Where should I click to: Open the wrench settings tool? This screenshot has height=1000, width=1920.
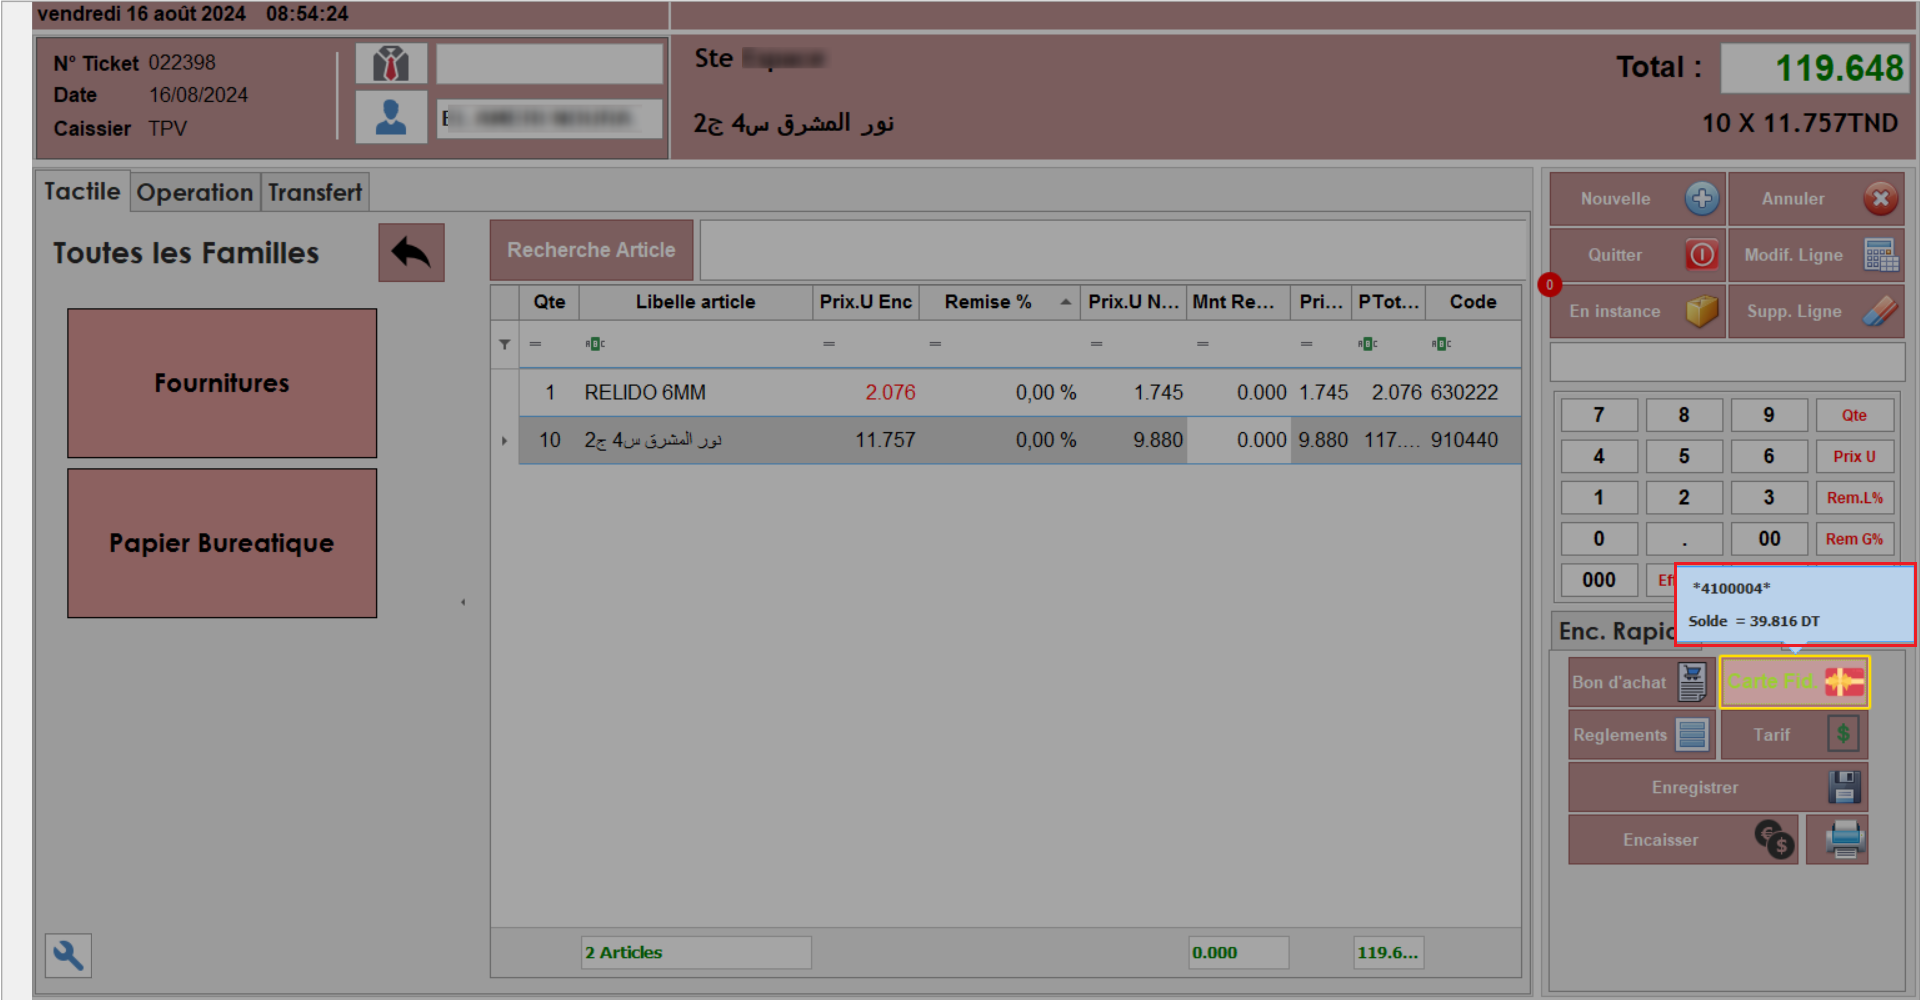(x=68, y=955)
